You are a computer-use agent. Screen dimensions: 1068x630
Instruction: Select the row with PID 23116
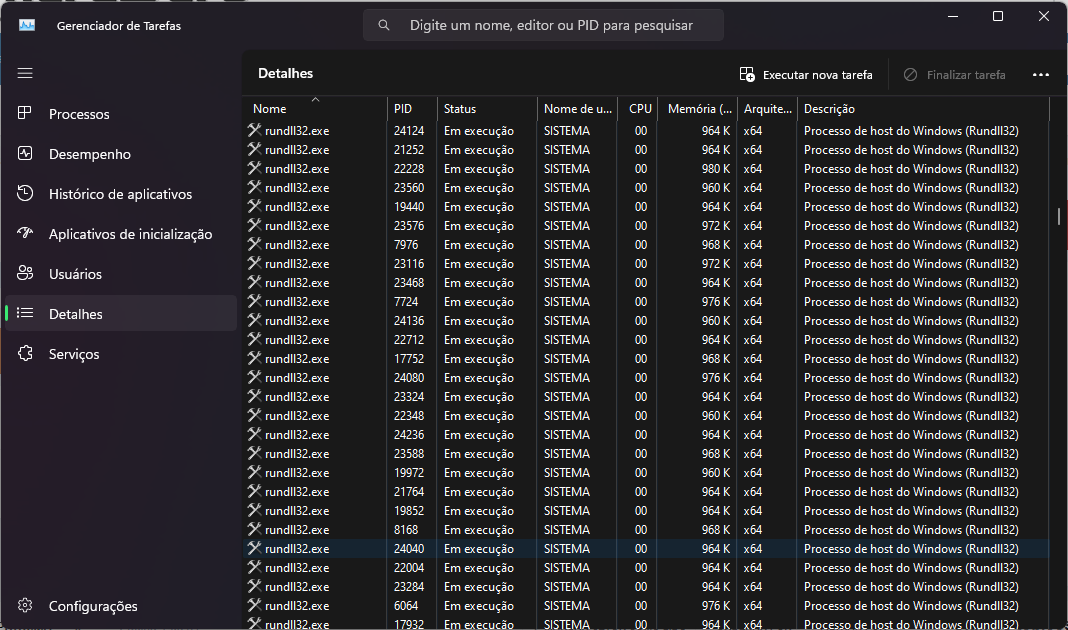click(646, 264)
